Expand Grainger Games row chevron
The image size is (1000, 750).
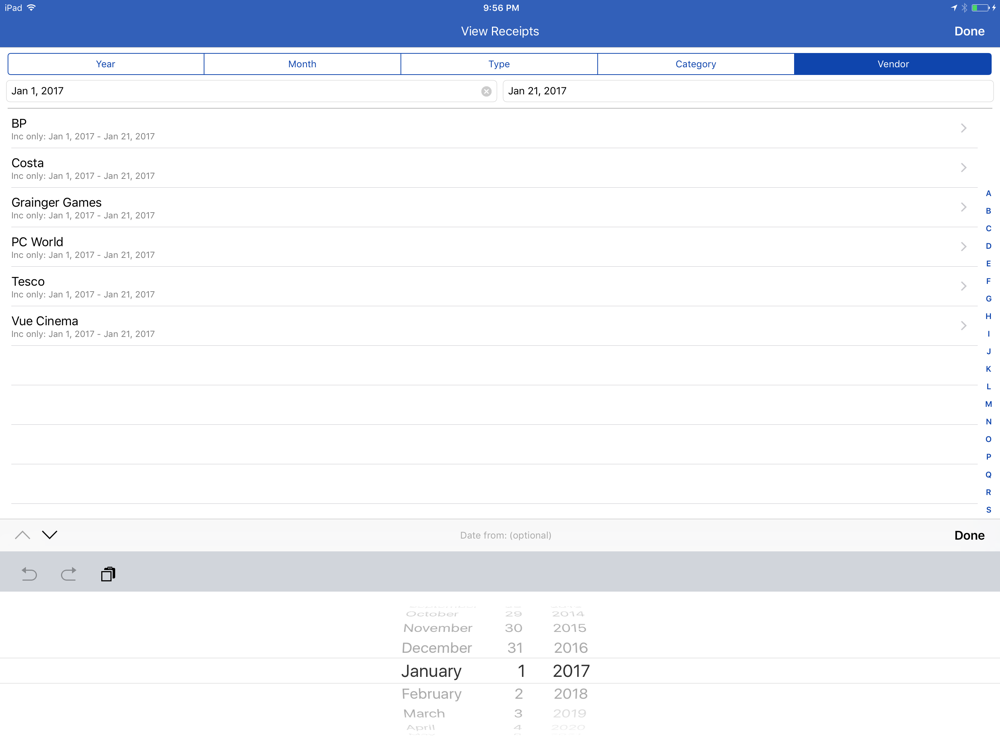[963, 207]
